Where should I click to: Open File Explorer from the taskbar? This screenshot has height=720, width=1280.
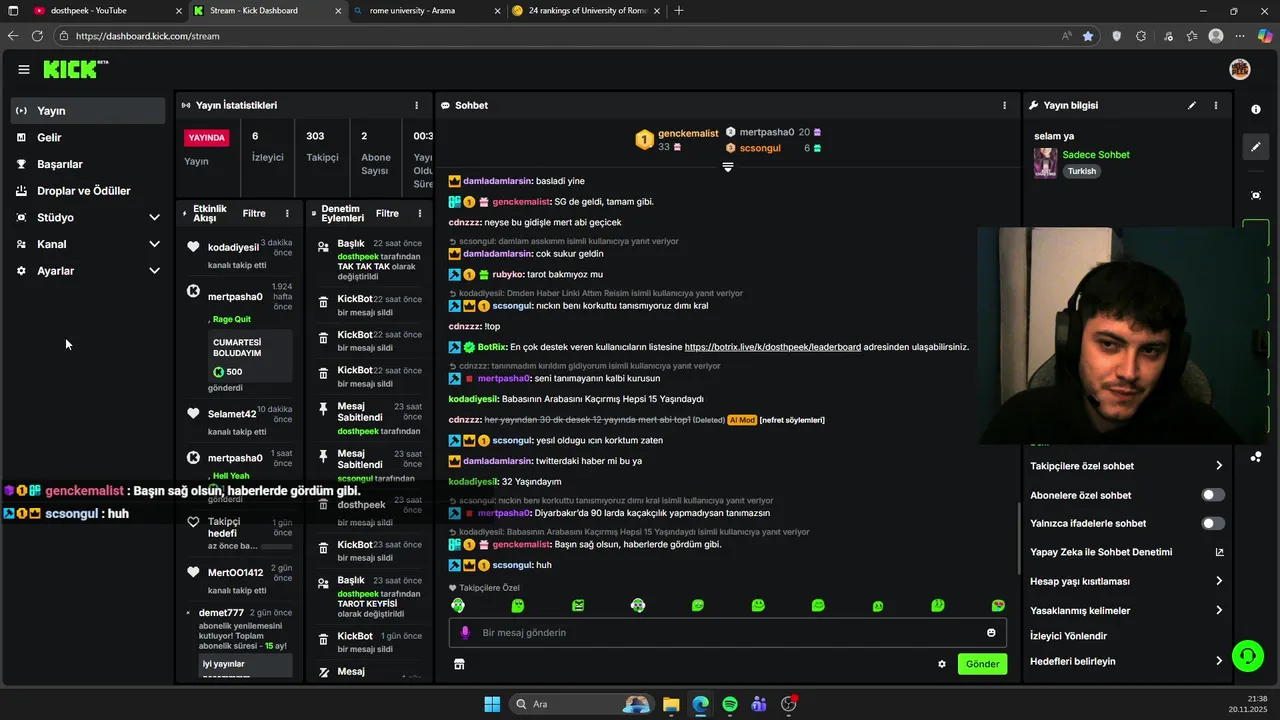click(671, 704)
